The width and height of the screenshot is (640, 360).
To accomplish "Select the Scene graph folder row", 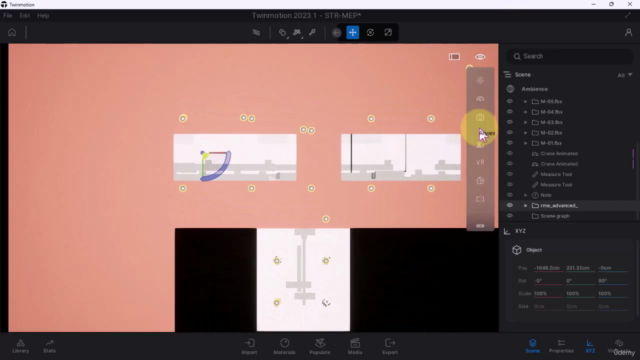I will [569, 216].
